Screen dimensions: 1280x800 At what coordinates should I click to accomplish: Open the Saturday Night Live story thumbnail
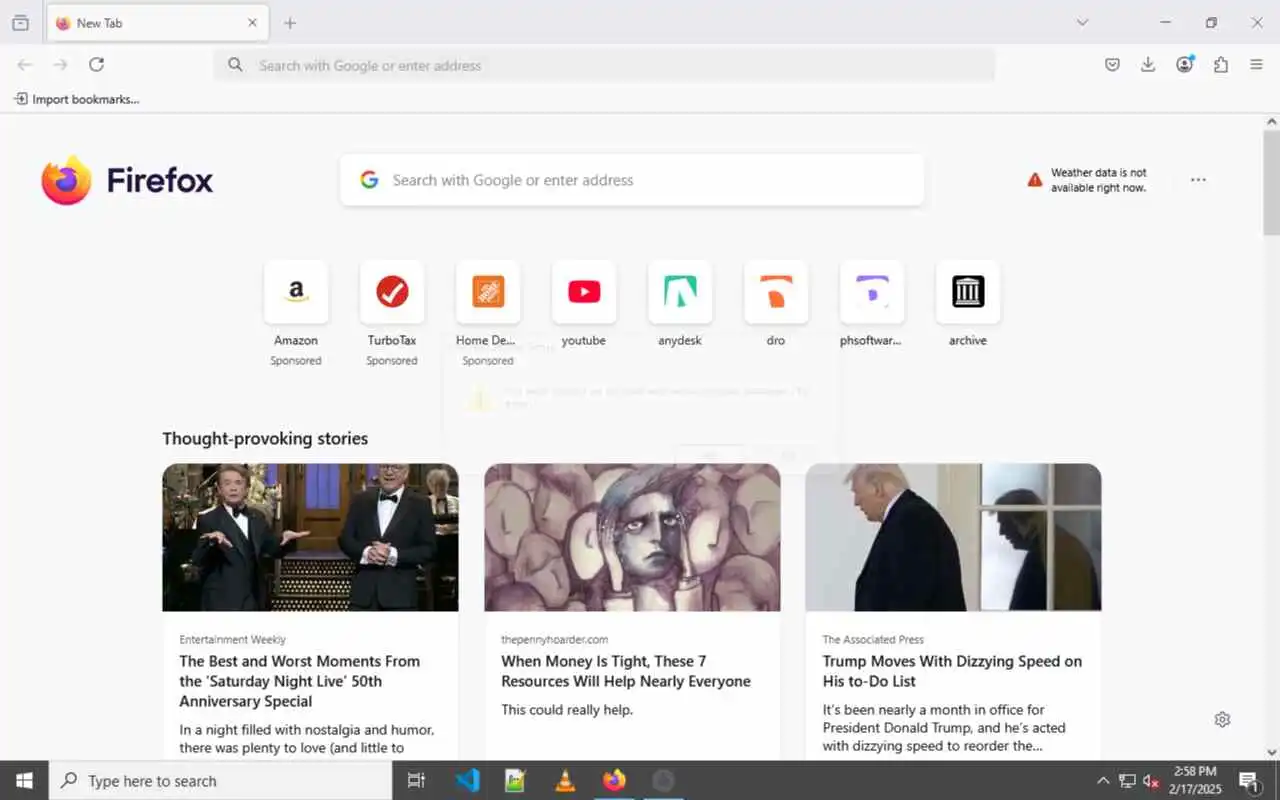(310, 537)
